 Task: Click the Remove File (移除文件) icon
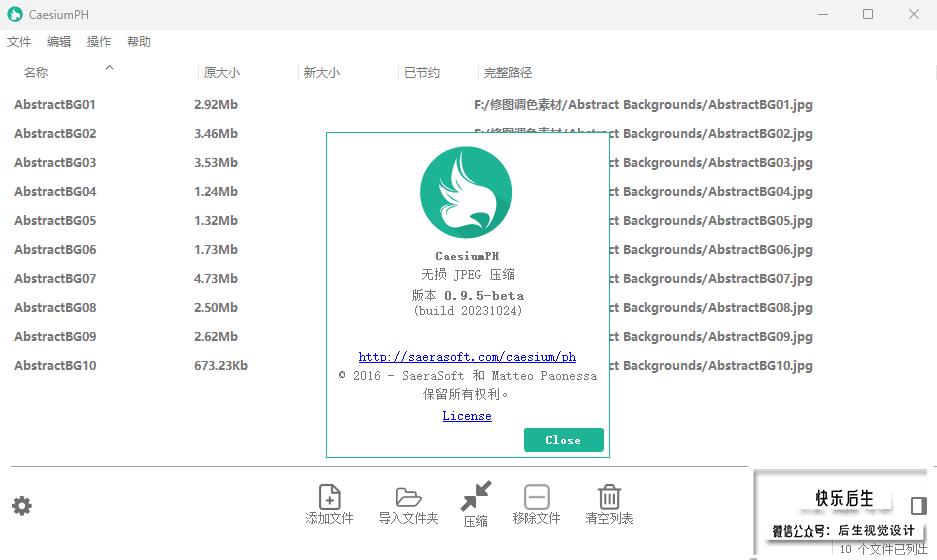click(537, 497)
